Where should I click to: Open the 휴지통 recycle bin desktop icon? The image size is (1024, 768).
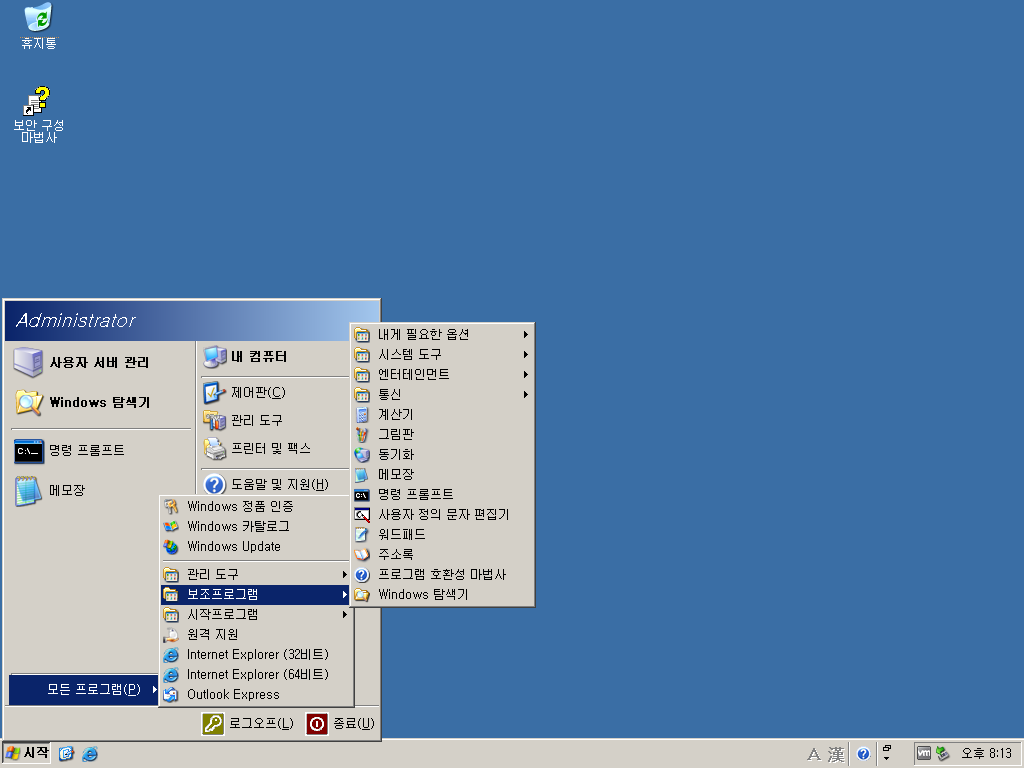39,18
